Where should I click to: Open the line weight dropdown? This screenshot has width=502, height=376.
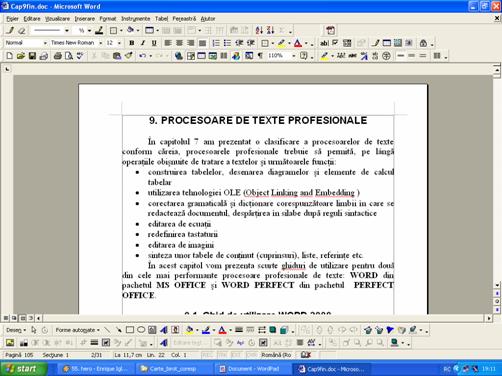pos(89,31)
